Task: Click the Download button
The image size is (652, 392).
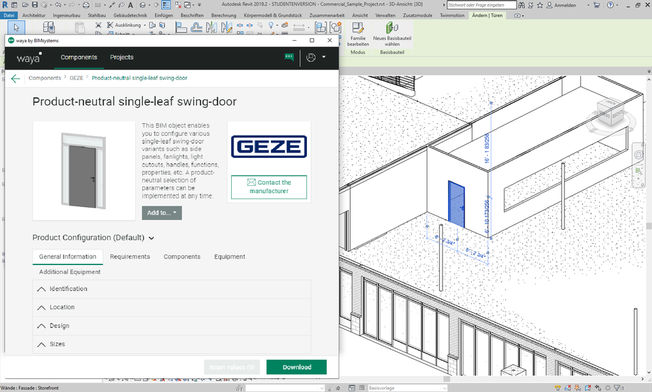Action: 296,367
